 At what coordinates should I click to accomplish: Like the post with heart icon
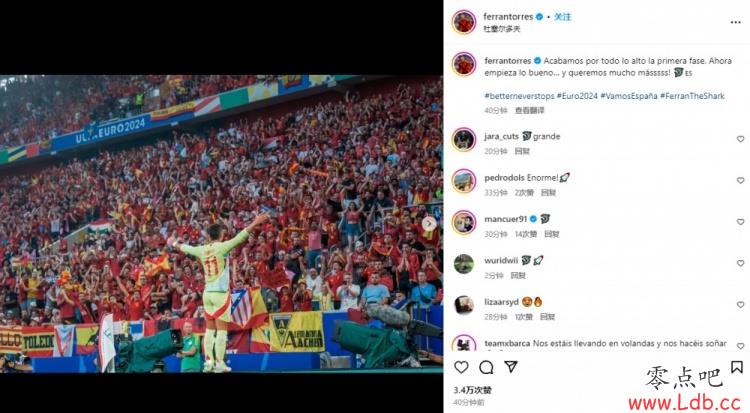461,367
